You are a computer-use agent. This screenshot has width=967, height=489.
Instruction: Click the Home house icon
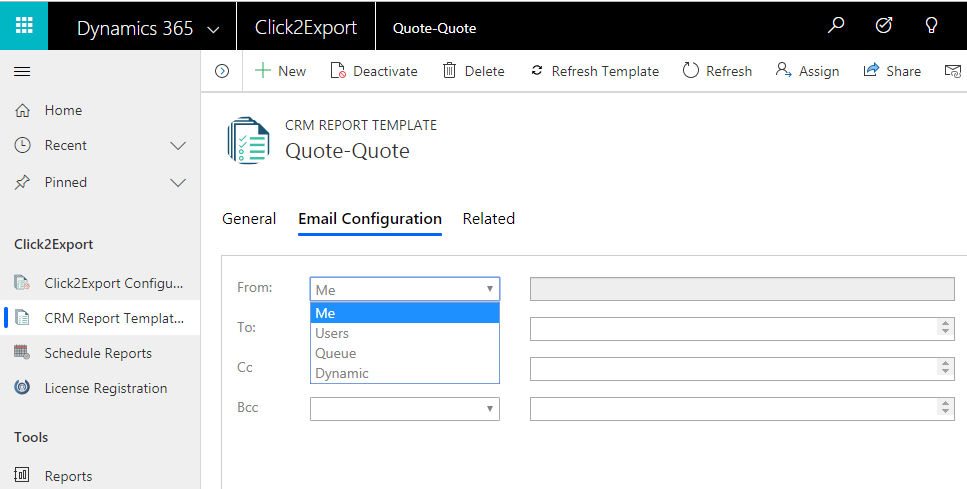(22, 110)
